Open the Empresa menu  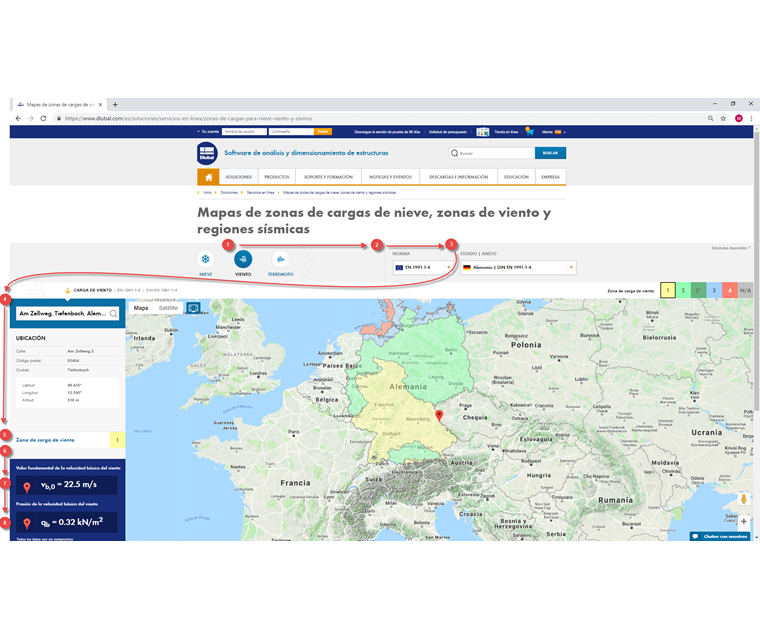tap(550, 177)
